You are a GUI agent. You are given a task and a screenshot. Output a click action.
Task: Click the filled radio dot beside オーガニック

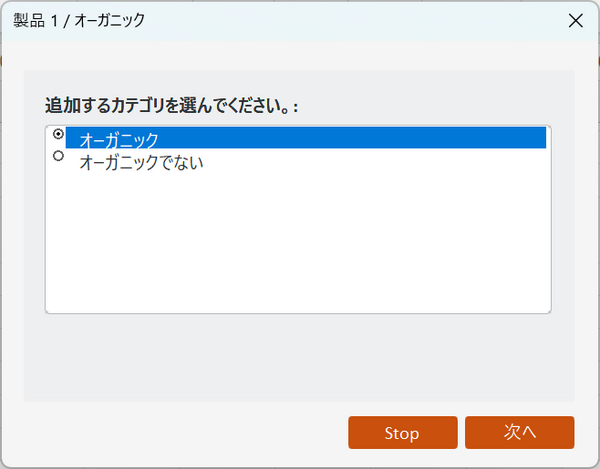(58, 134)
